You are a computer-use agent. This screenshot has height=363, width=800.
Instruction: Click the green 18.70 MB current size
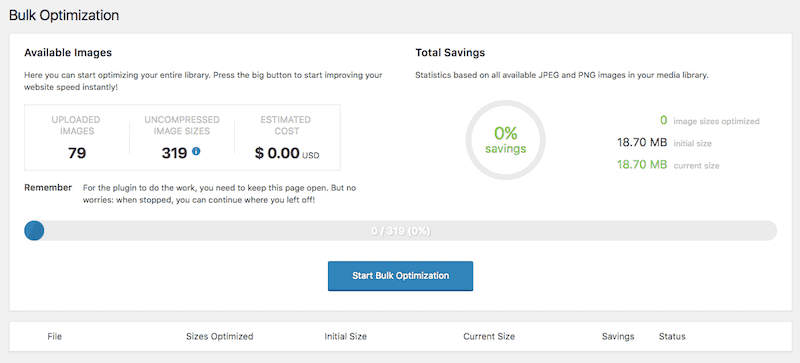point(642,165)
